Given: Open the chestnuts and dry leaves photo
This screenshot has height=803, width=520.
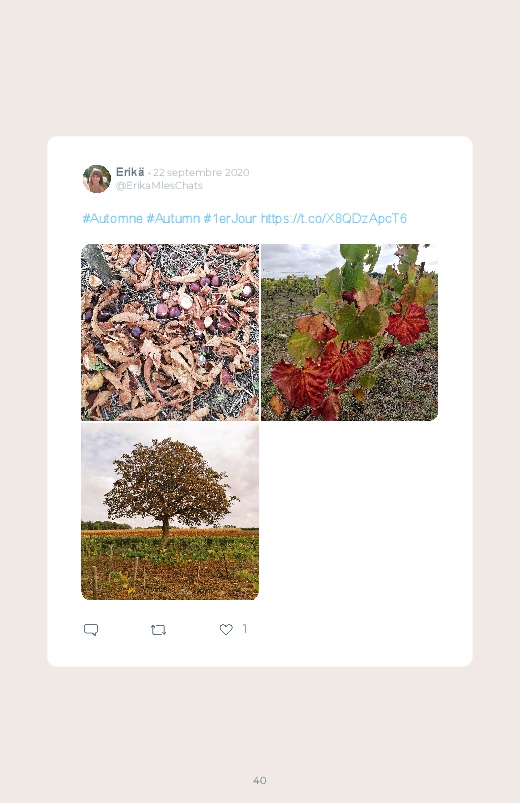Looking at the screenshot, I should (x=170, y=332).
